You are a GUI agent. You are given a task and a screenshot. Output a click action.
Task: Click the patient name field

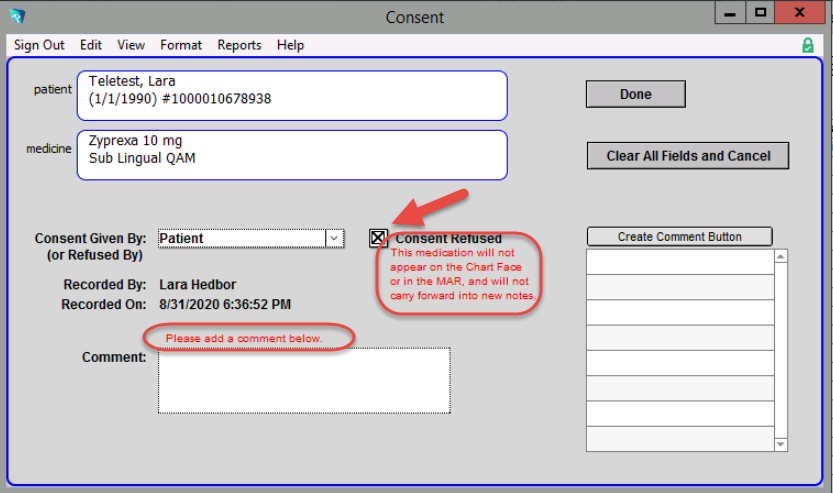click(292, 96)
